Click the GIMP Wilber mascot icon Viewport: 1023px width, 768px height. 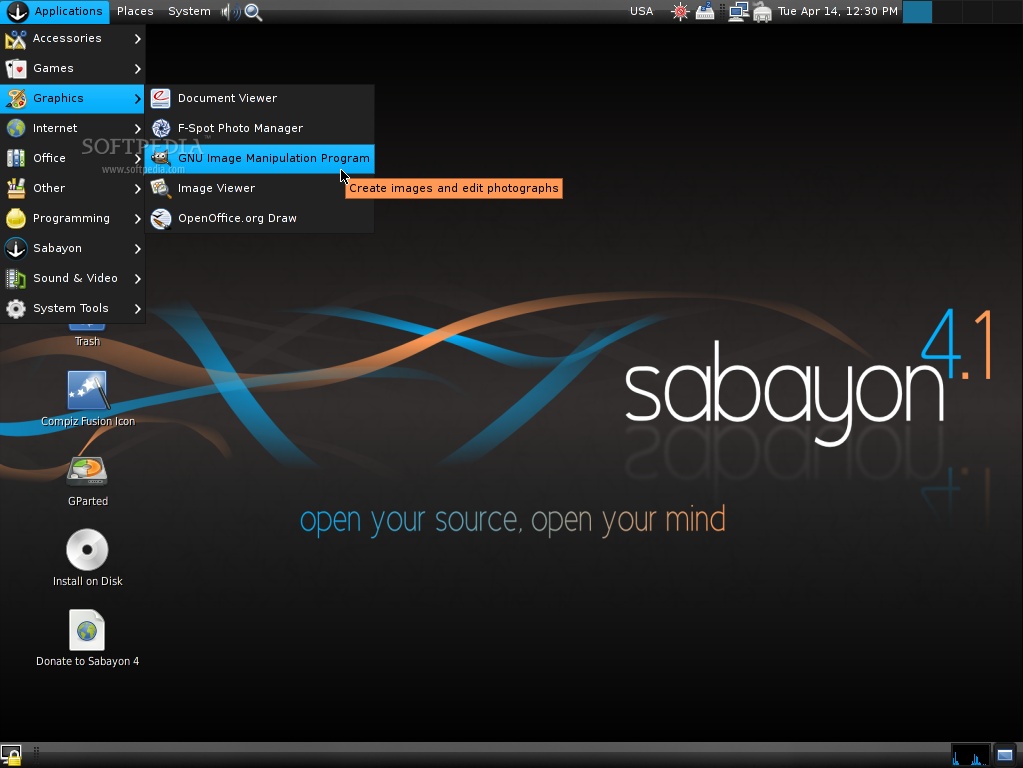[x=160, y=159]
